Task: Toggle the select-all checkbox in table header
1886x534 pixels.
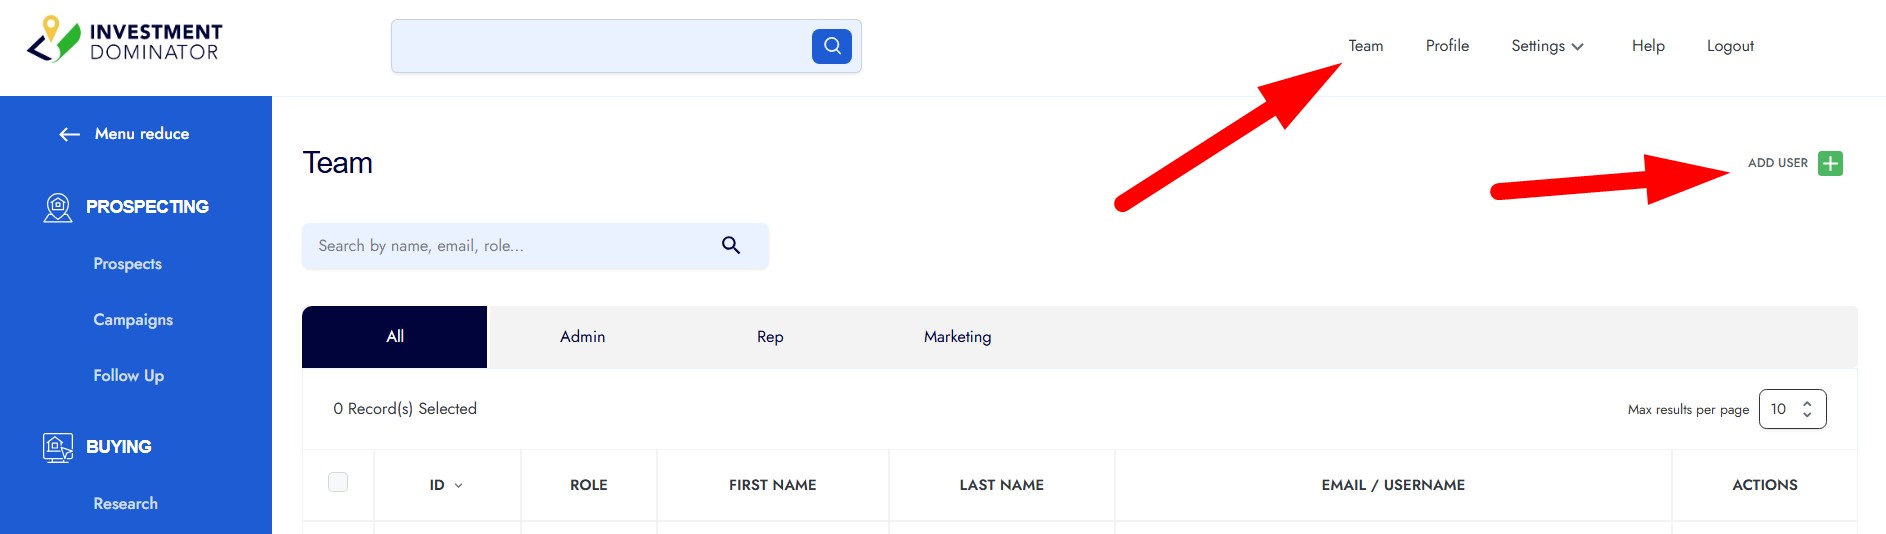Action: 338,482
